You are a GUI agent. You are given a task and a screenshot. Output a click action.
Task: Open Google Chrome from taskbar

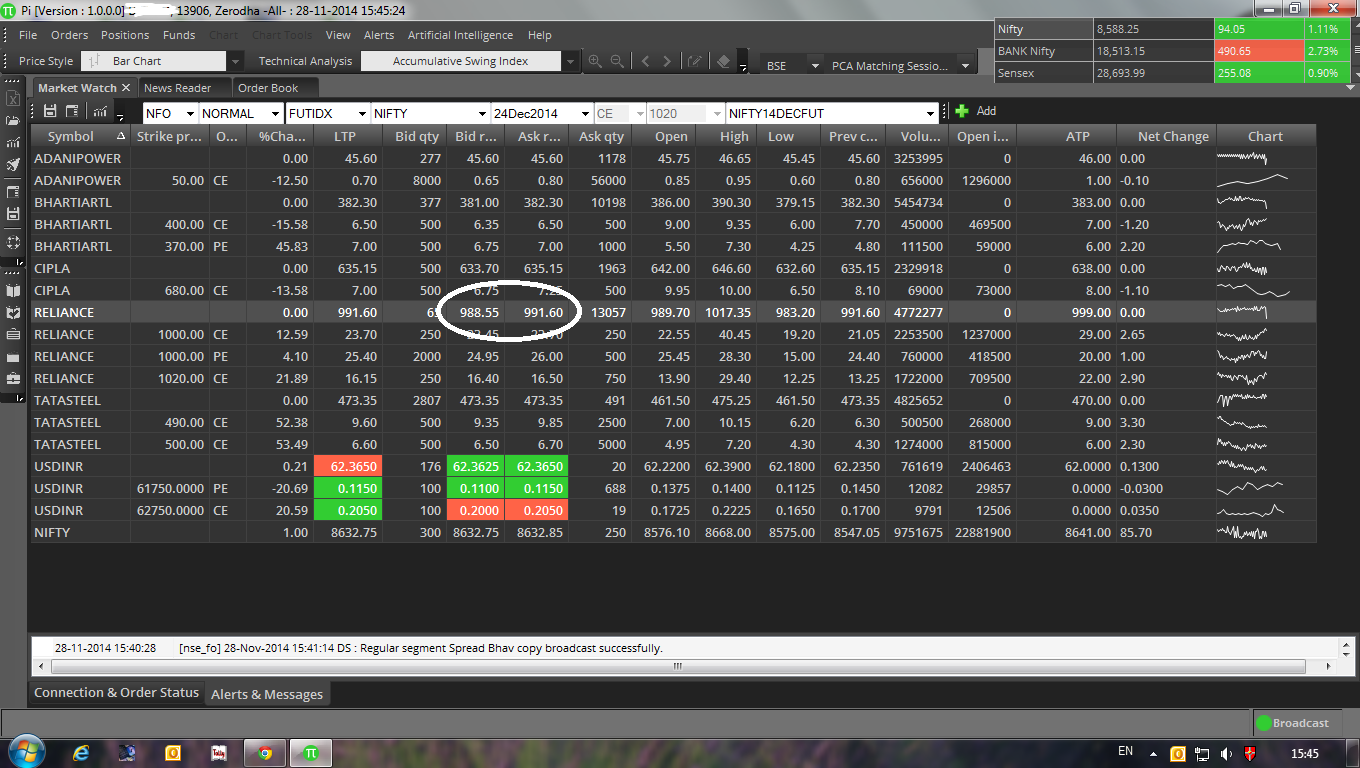click(265, 752)
